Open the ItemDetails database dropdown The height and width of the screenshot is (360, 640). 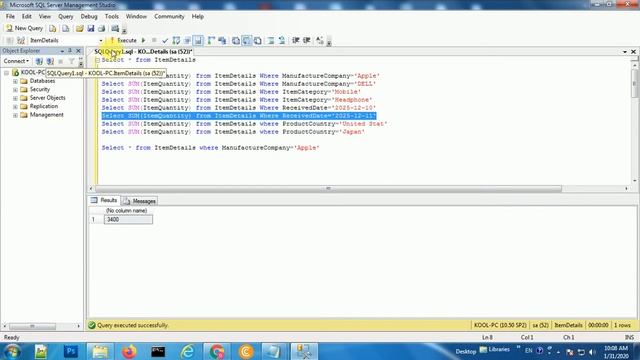point(101,41)
